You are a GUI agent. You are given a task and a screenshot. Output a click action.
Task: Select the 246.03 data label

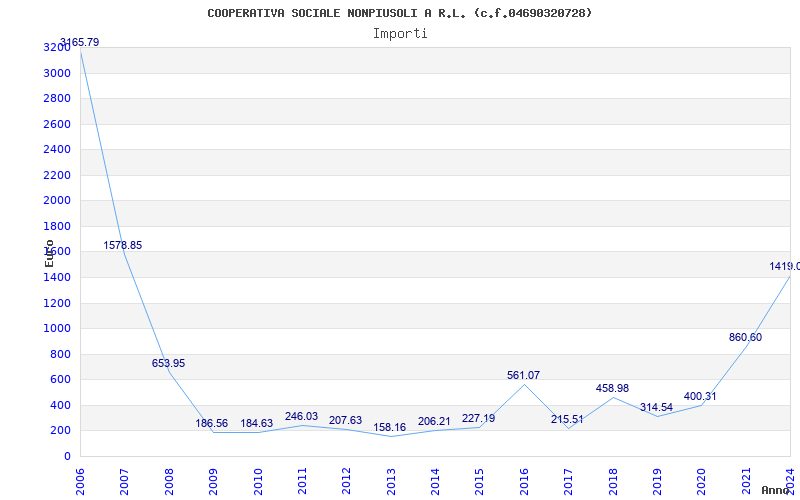tap(301, 417)
